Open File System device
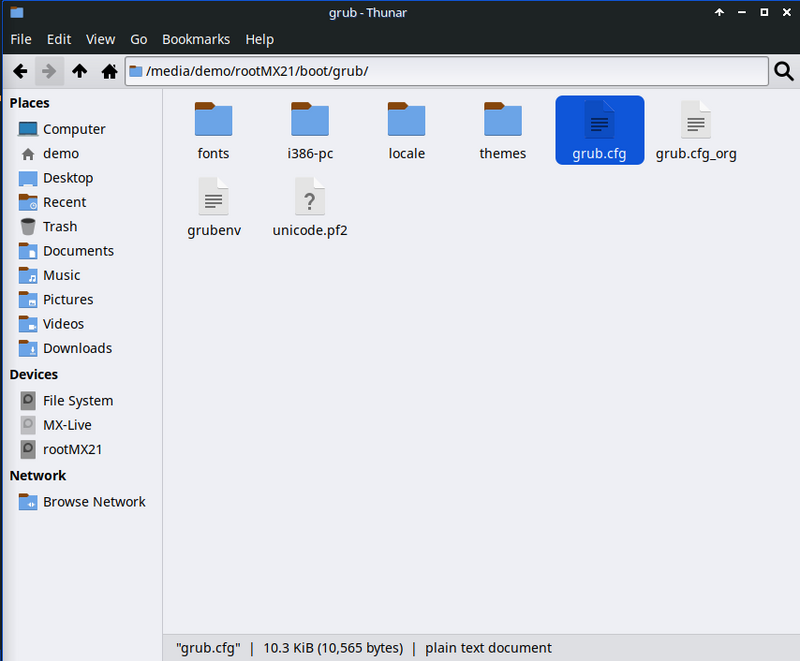 point(66,401)
